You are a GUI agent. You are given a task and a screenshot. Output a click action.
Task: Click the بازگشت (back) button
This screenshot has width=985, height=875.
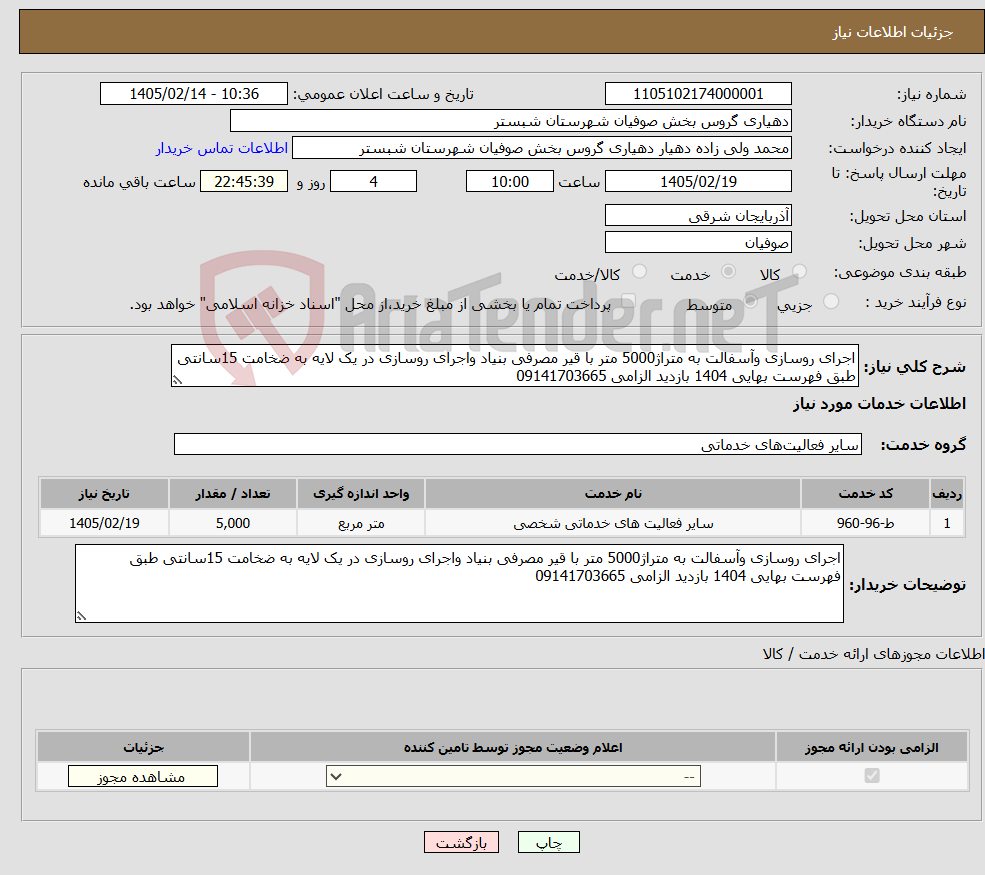(x=461, y=842)
